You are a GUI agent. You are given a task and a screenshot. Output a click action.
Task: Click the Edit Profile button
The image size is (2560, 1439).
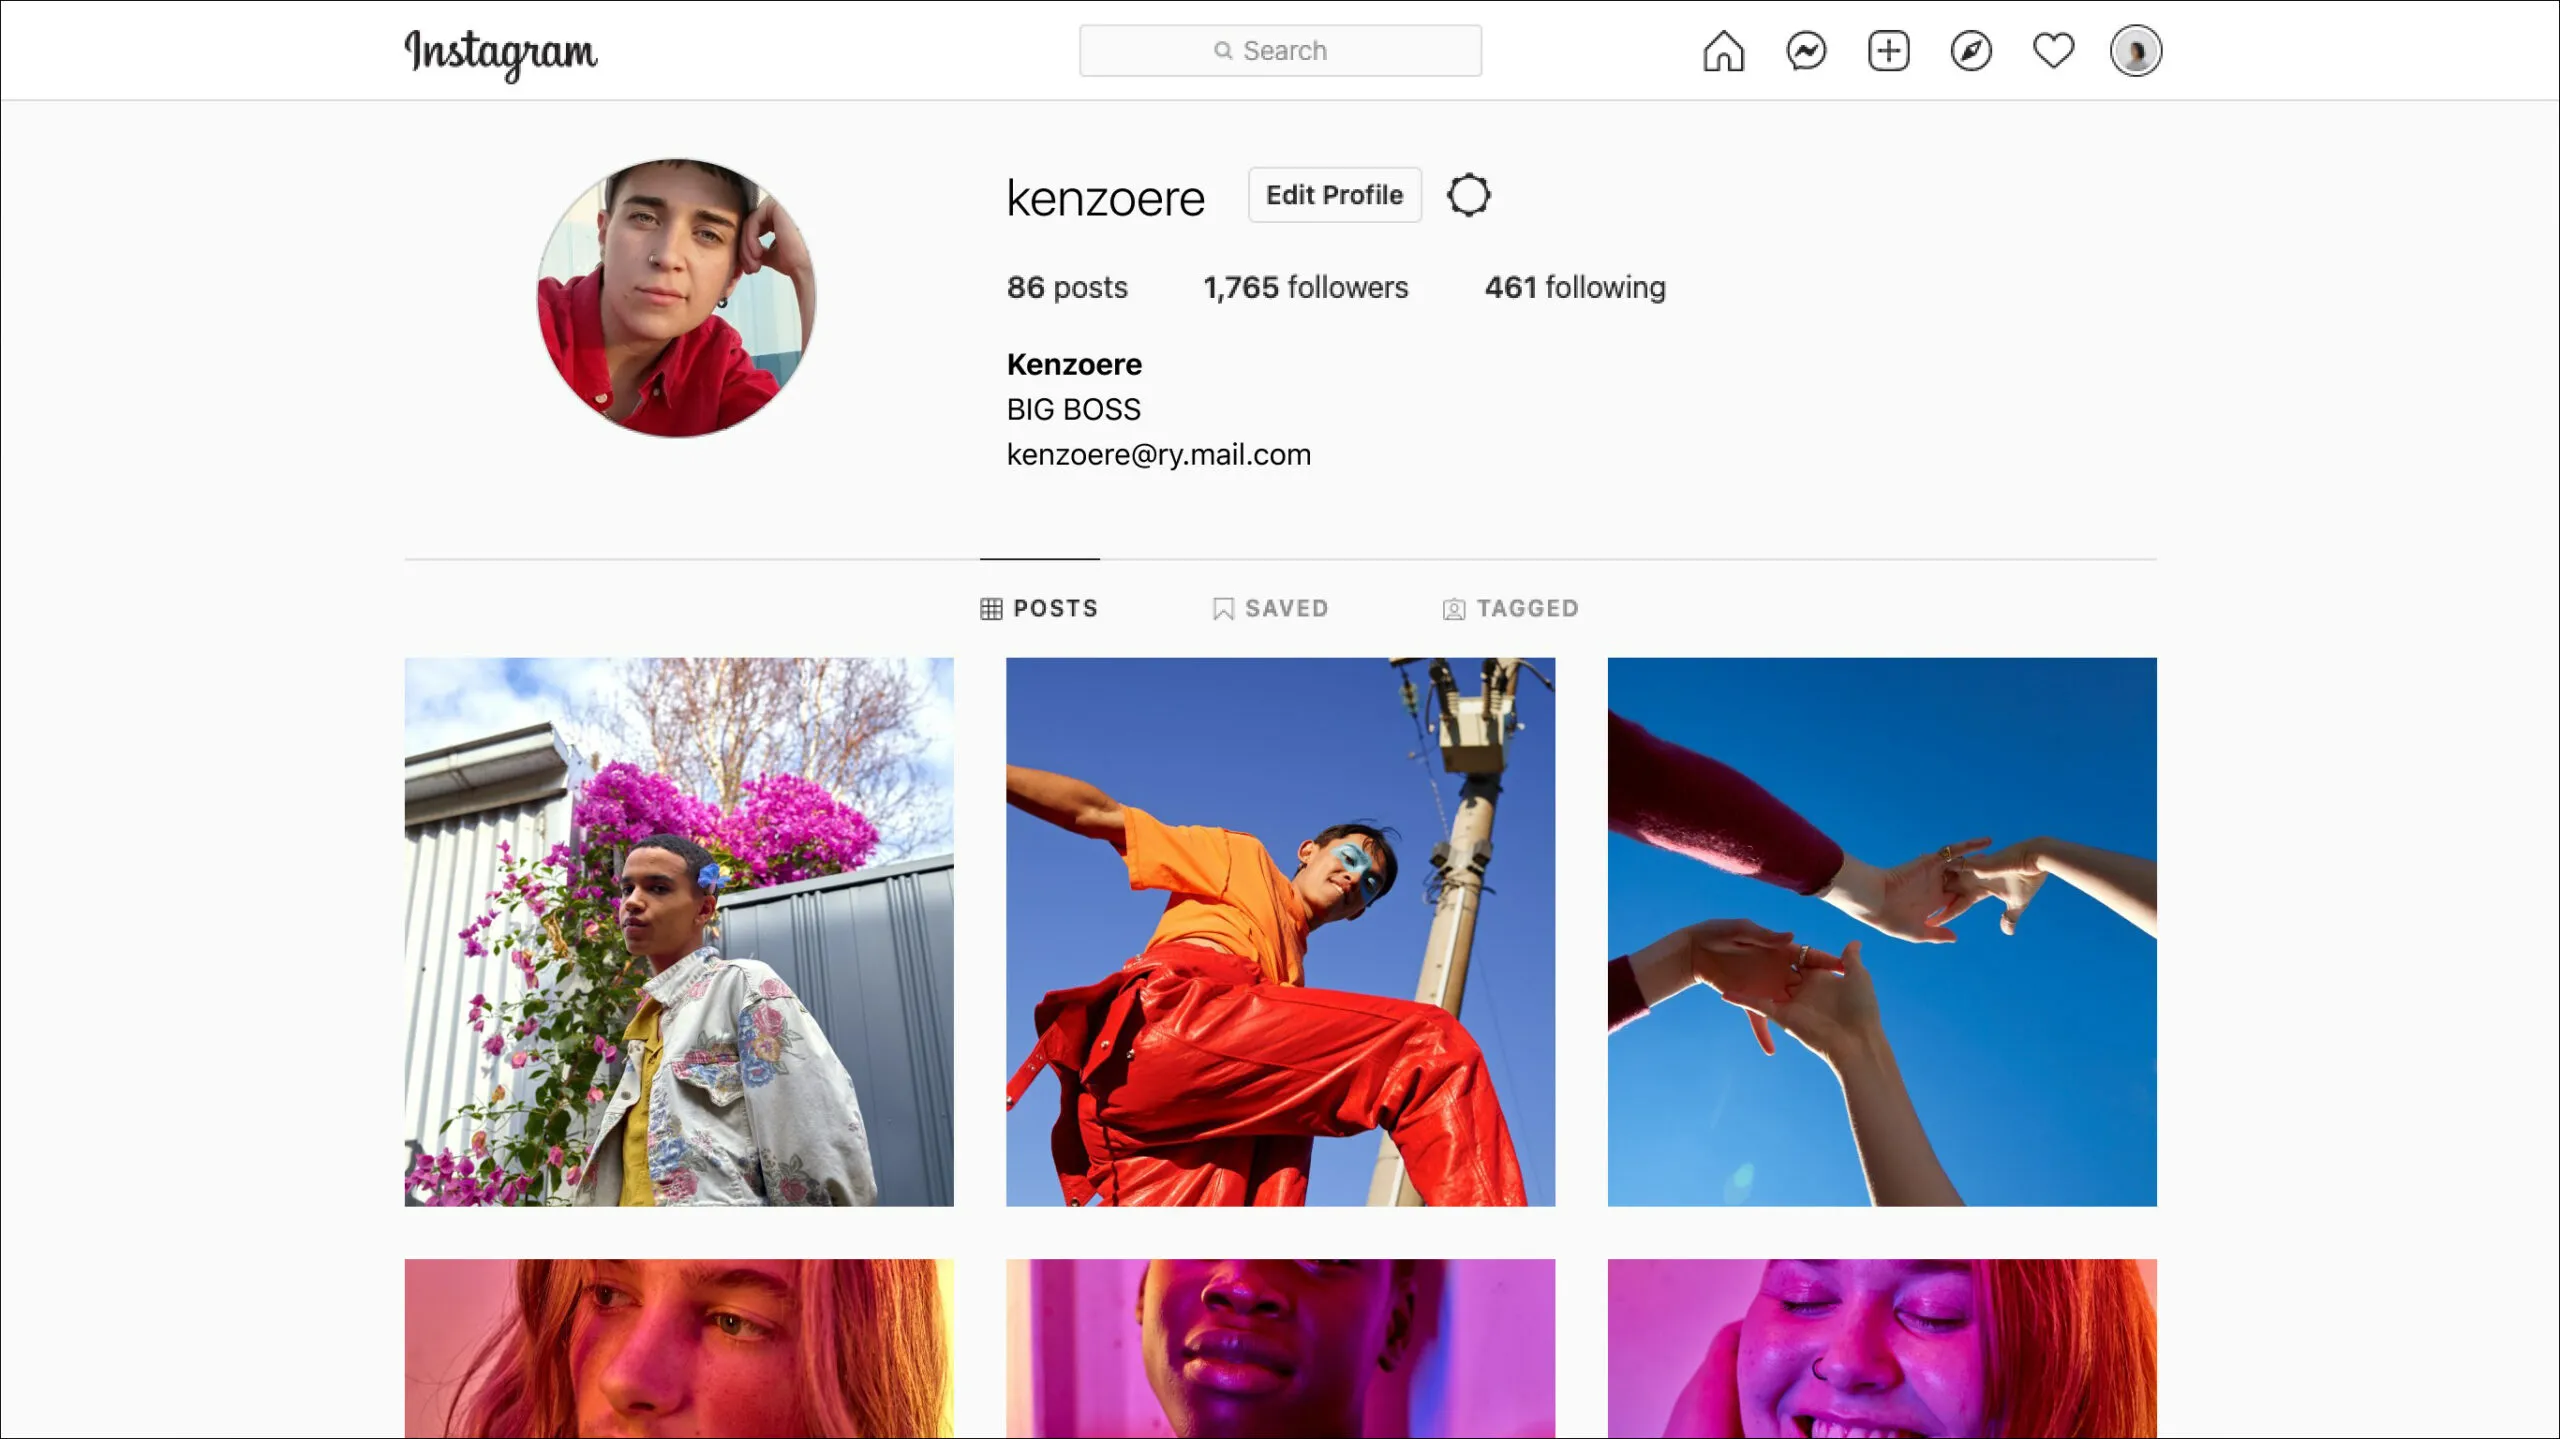click(x=1334, y=195)
